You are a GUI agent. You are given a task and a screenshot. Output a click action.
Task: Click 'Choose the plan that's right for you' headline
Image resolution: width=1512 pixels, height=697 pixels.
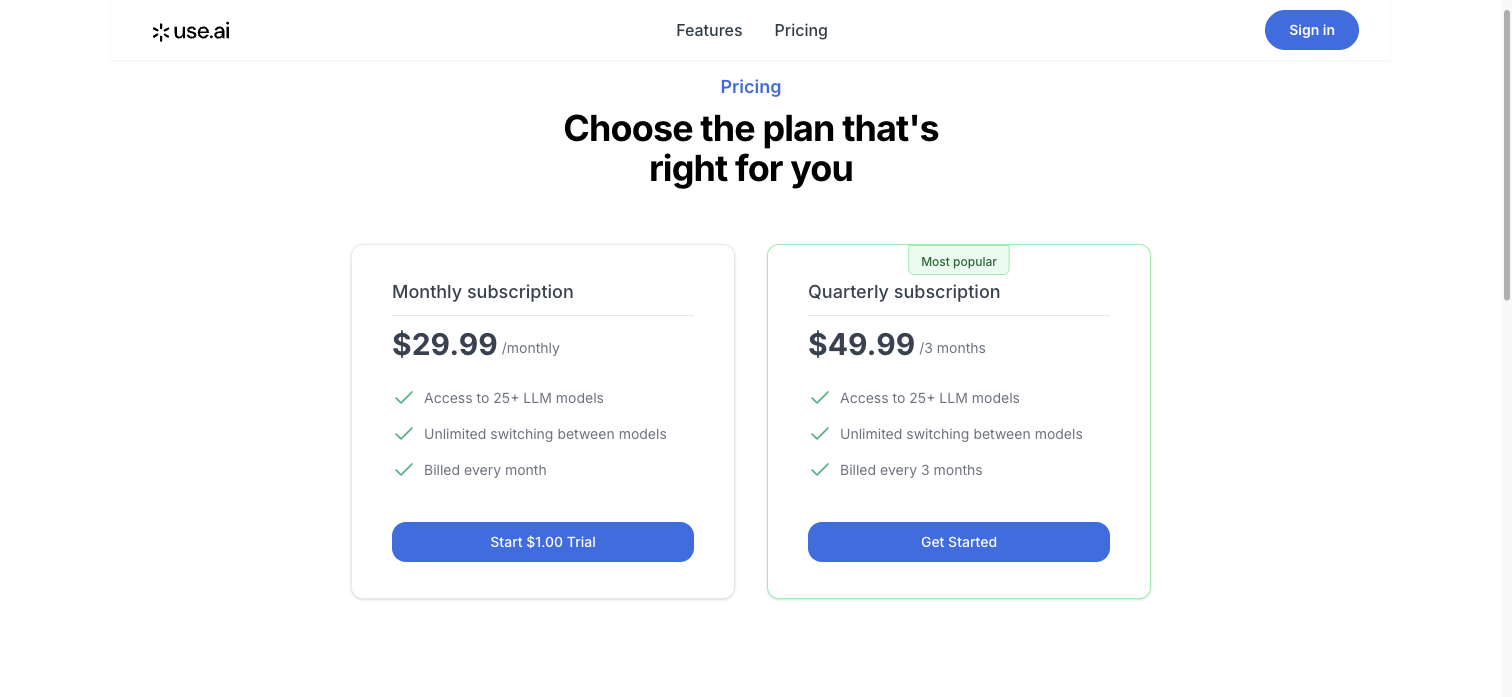click(751, 148)
